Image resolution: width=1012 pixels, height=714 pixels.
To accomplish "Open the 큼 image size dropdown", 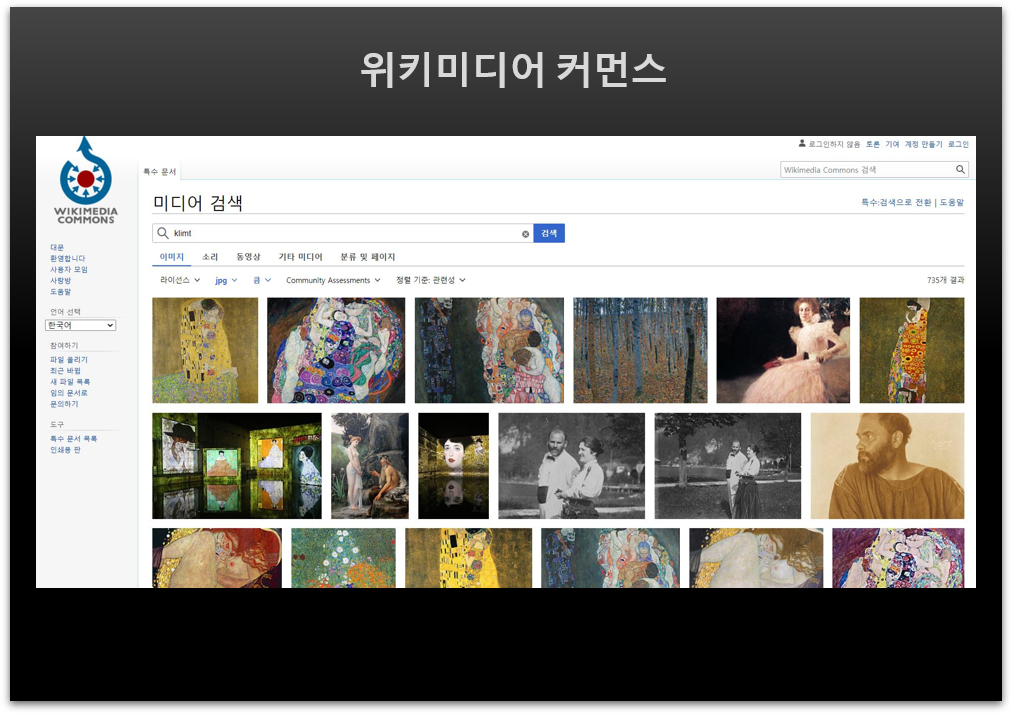I will click(x=262, y=280).
